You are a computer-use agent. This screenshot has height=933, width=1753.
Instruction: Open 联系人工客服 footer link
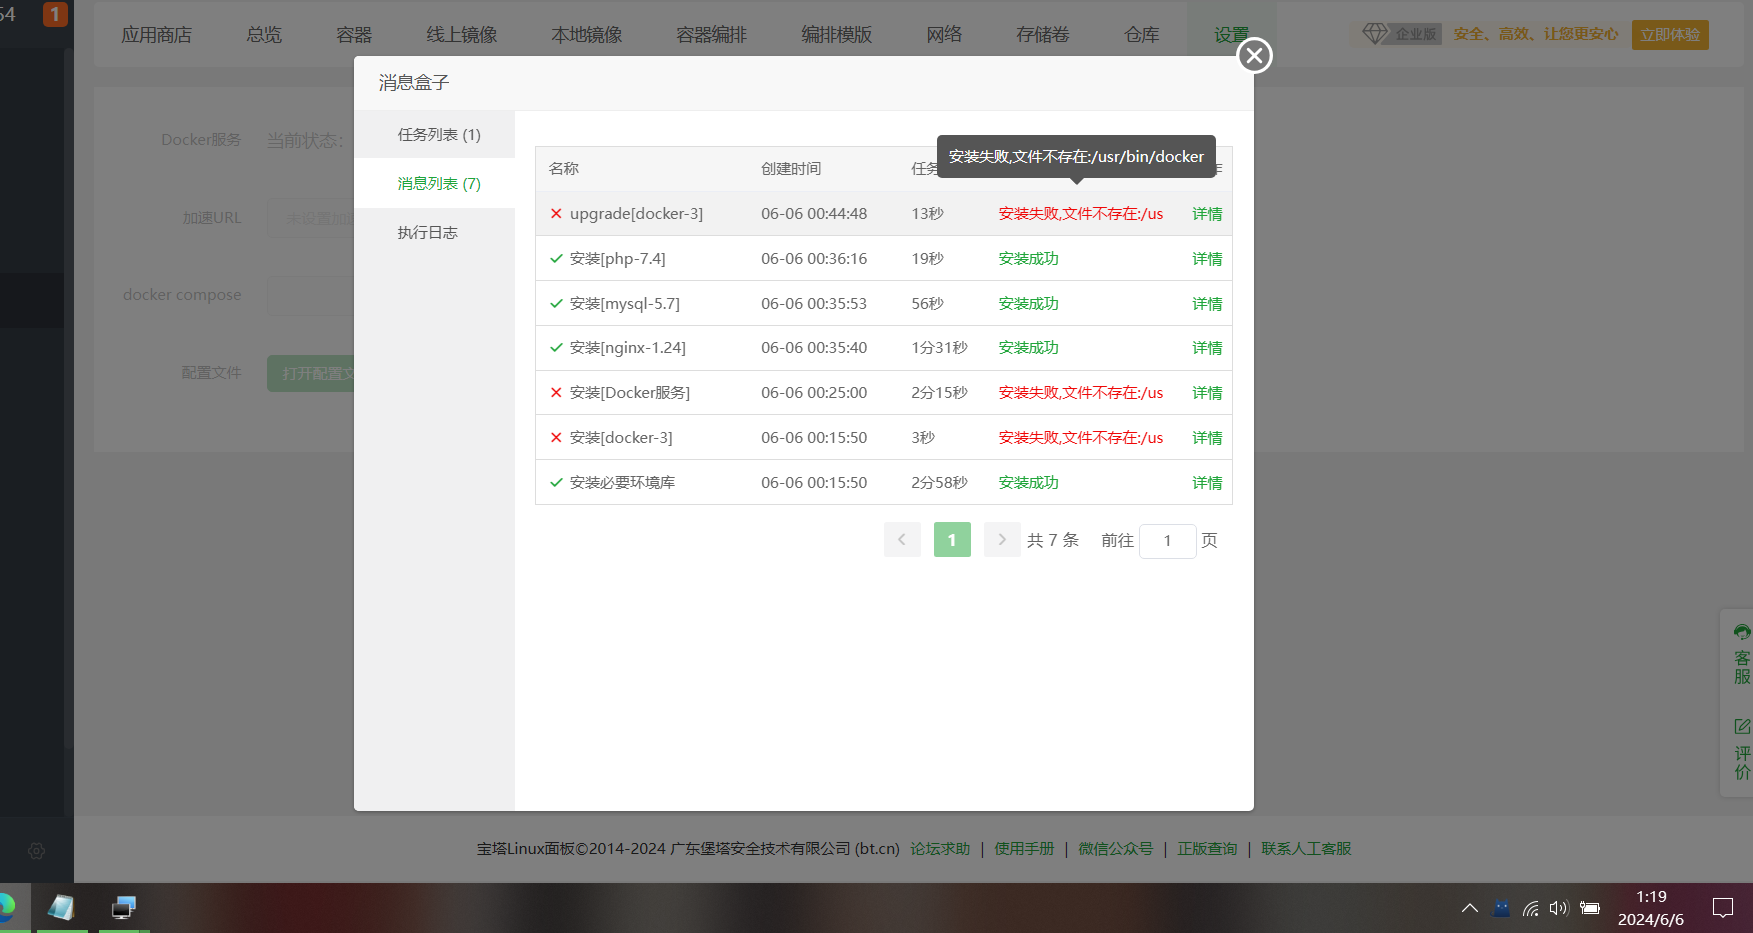[x=1306, y=848]
